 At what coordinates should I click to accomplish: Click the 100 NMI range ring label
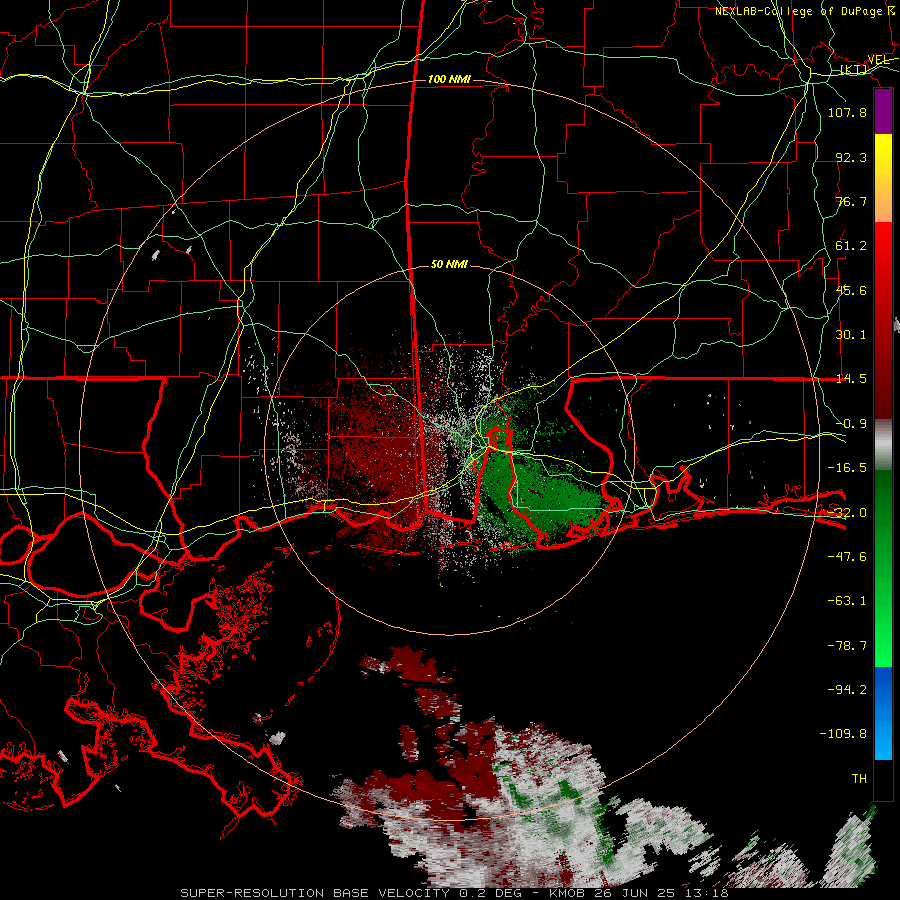(x=449, y=79)
